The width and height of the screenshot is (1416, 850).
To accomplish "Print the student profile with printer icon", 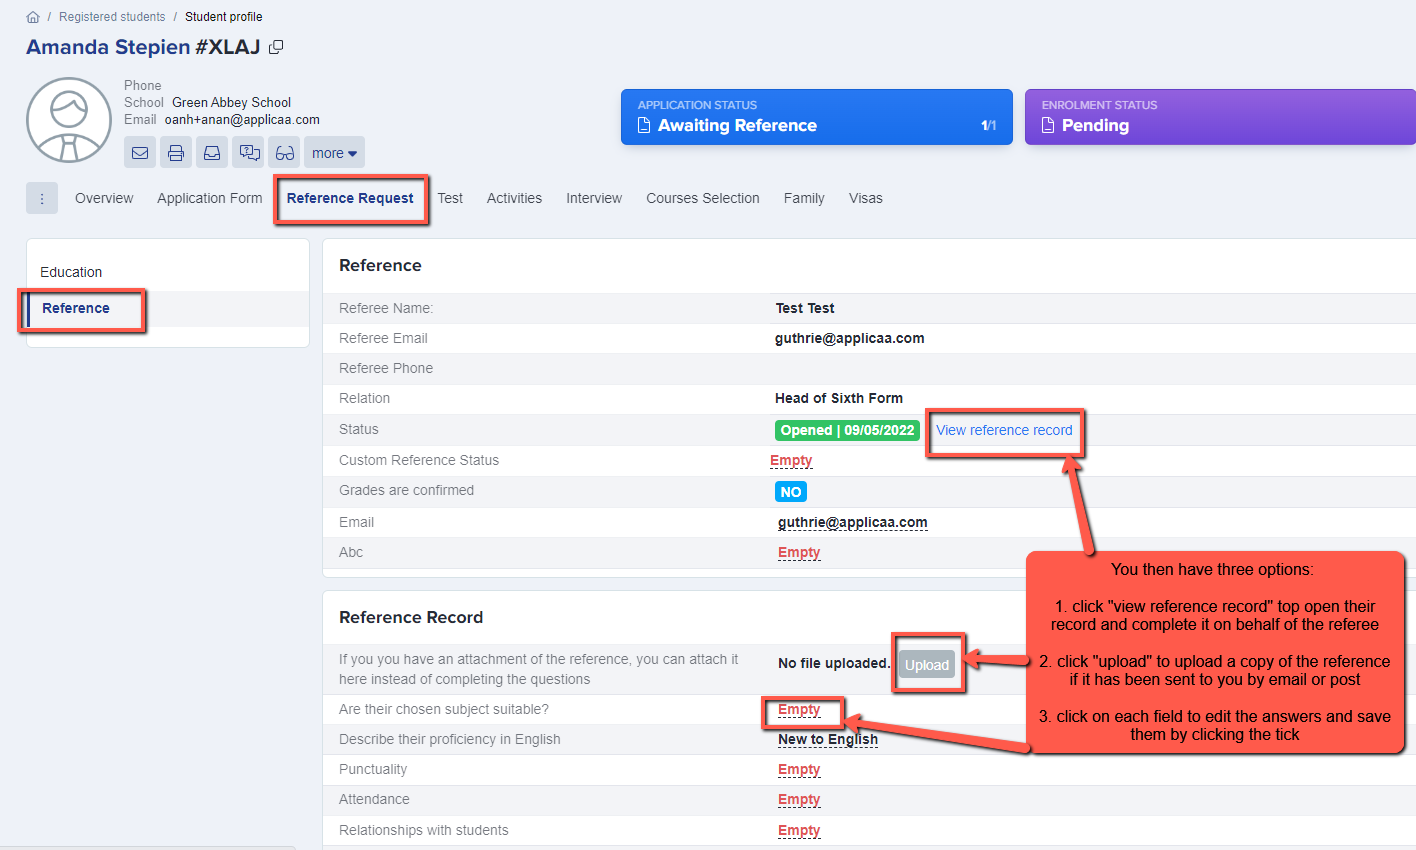I will coord(176,153).
